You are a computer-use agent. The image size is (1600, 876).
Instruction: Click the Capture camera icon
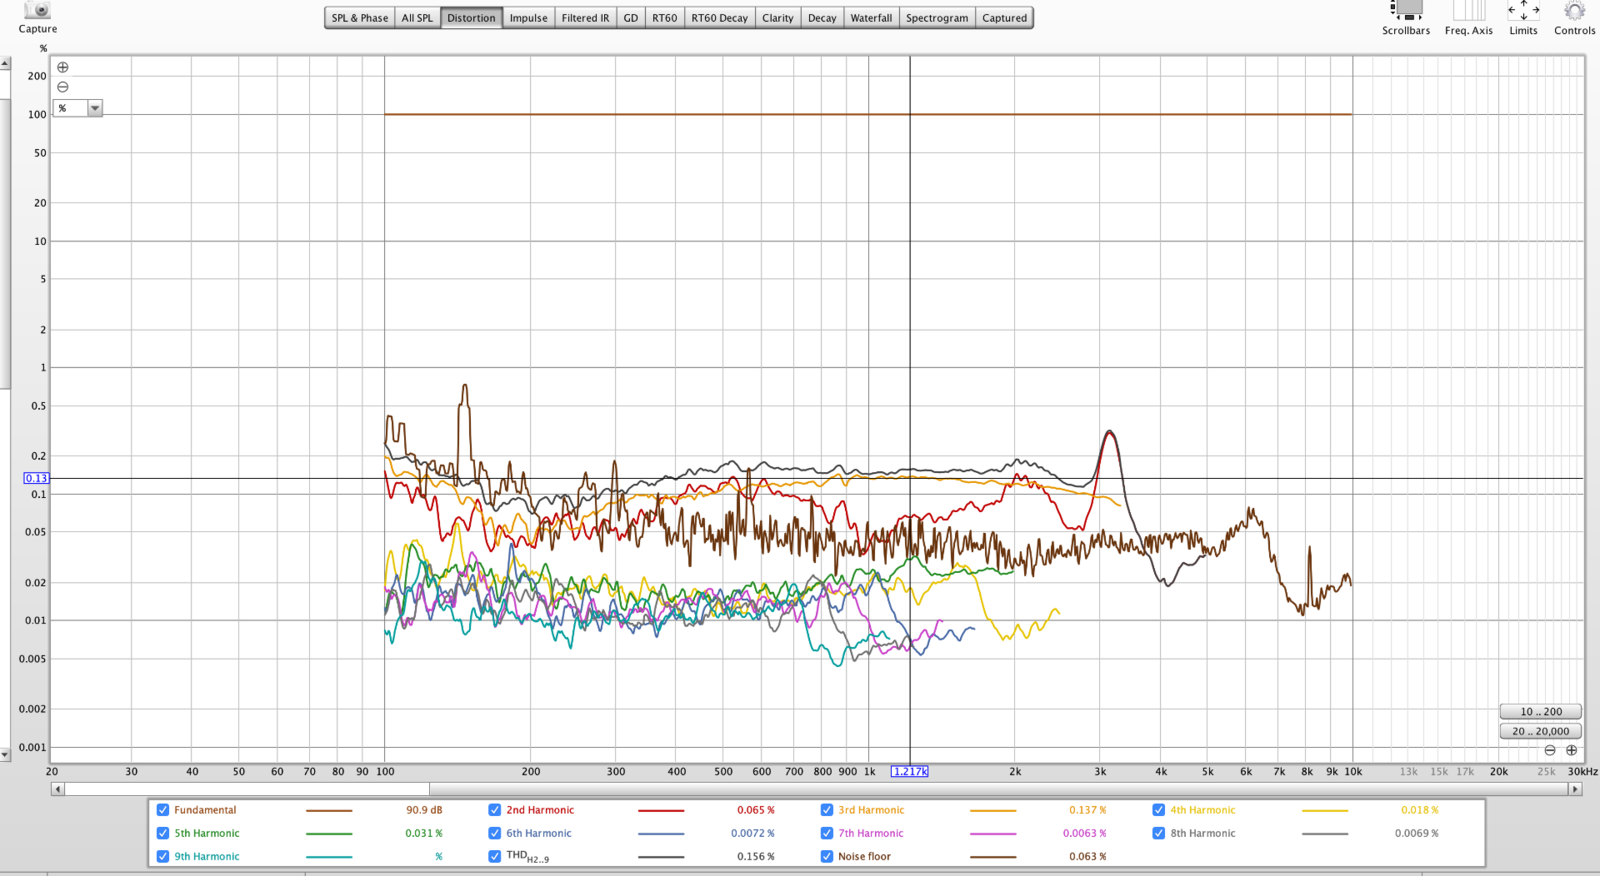(x=38, y=9)
